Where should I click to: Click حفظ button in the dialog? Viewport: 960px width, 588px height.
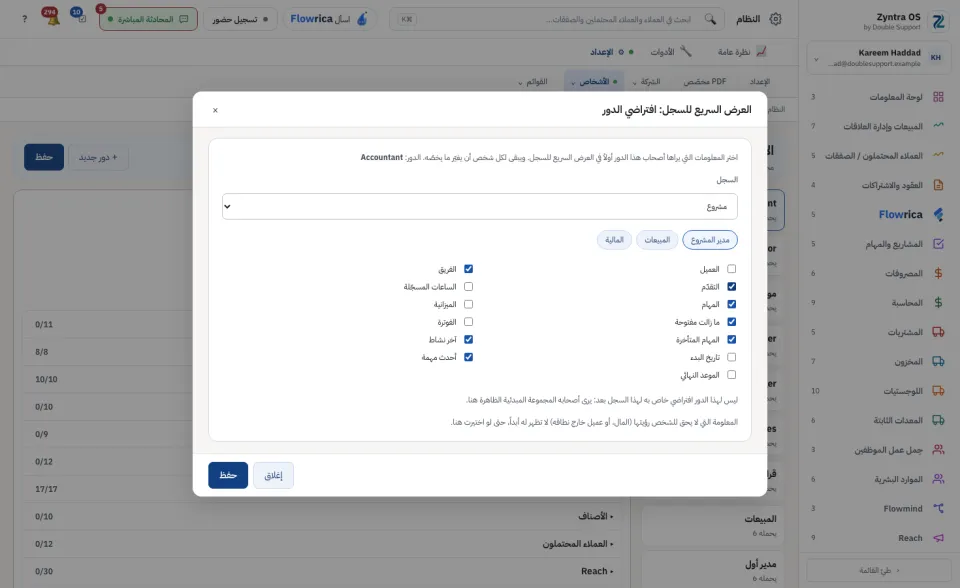228,475
